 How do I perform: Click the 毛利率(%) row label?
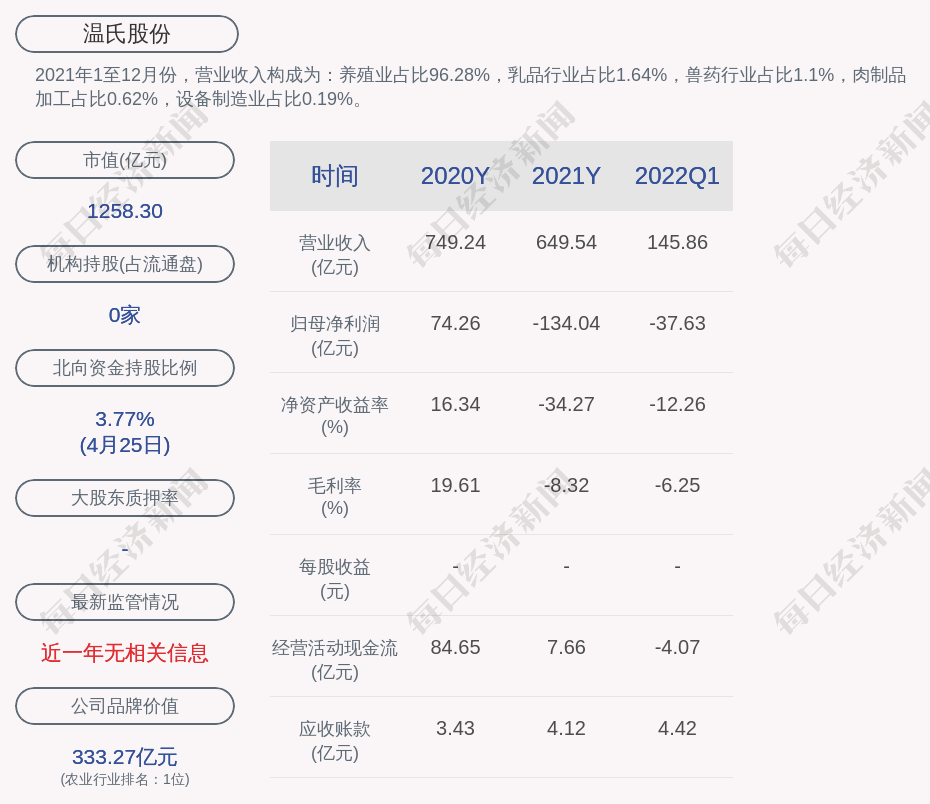335,497
